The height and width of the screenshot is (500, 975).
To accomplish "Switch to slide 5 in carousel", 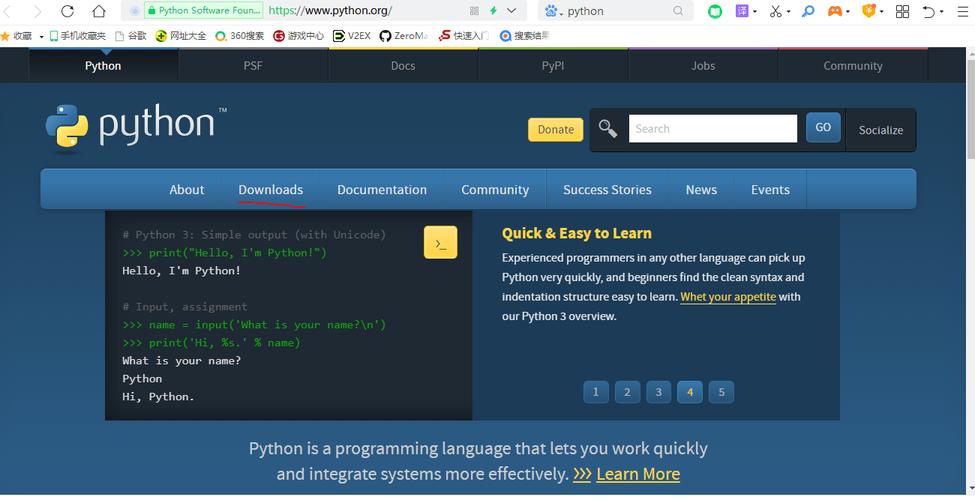I will 721,392.
